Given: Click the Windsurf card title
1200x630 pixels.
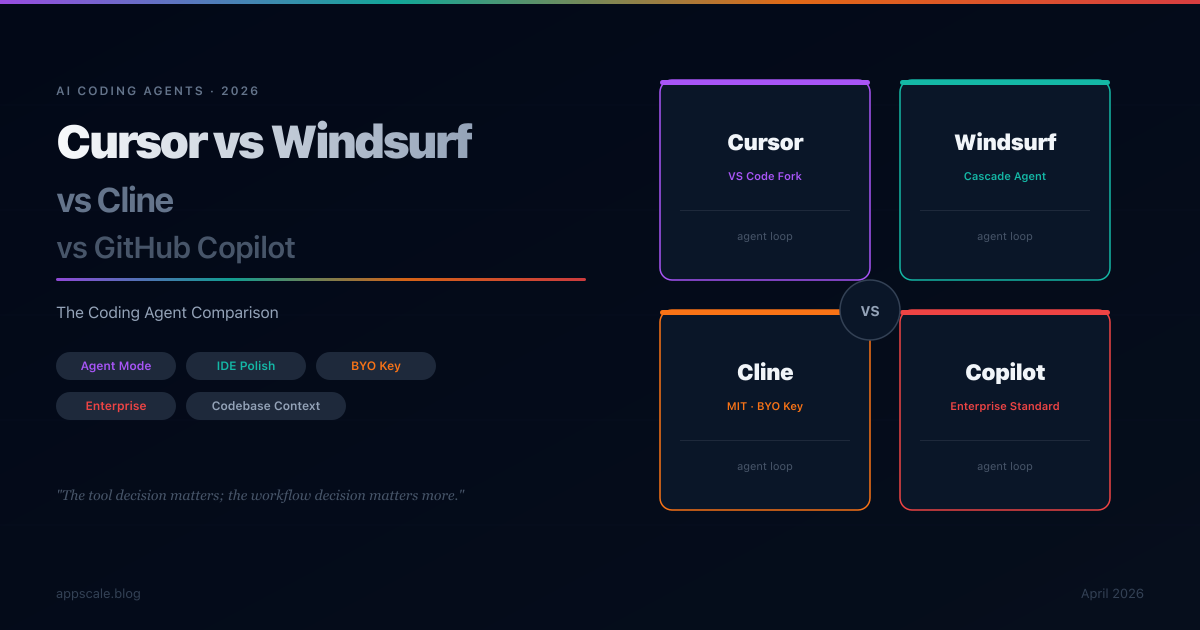Looking at the screenshot, I should 1005,143.
